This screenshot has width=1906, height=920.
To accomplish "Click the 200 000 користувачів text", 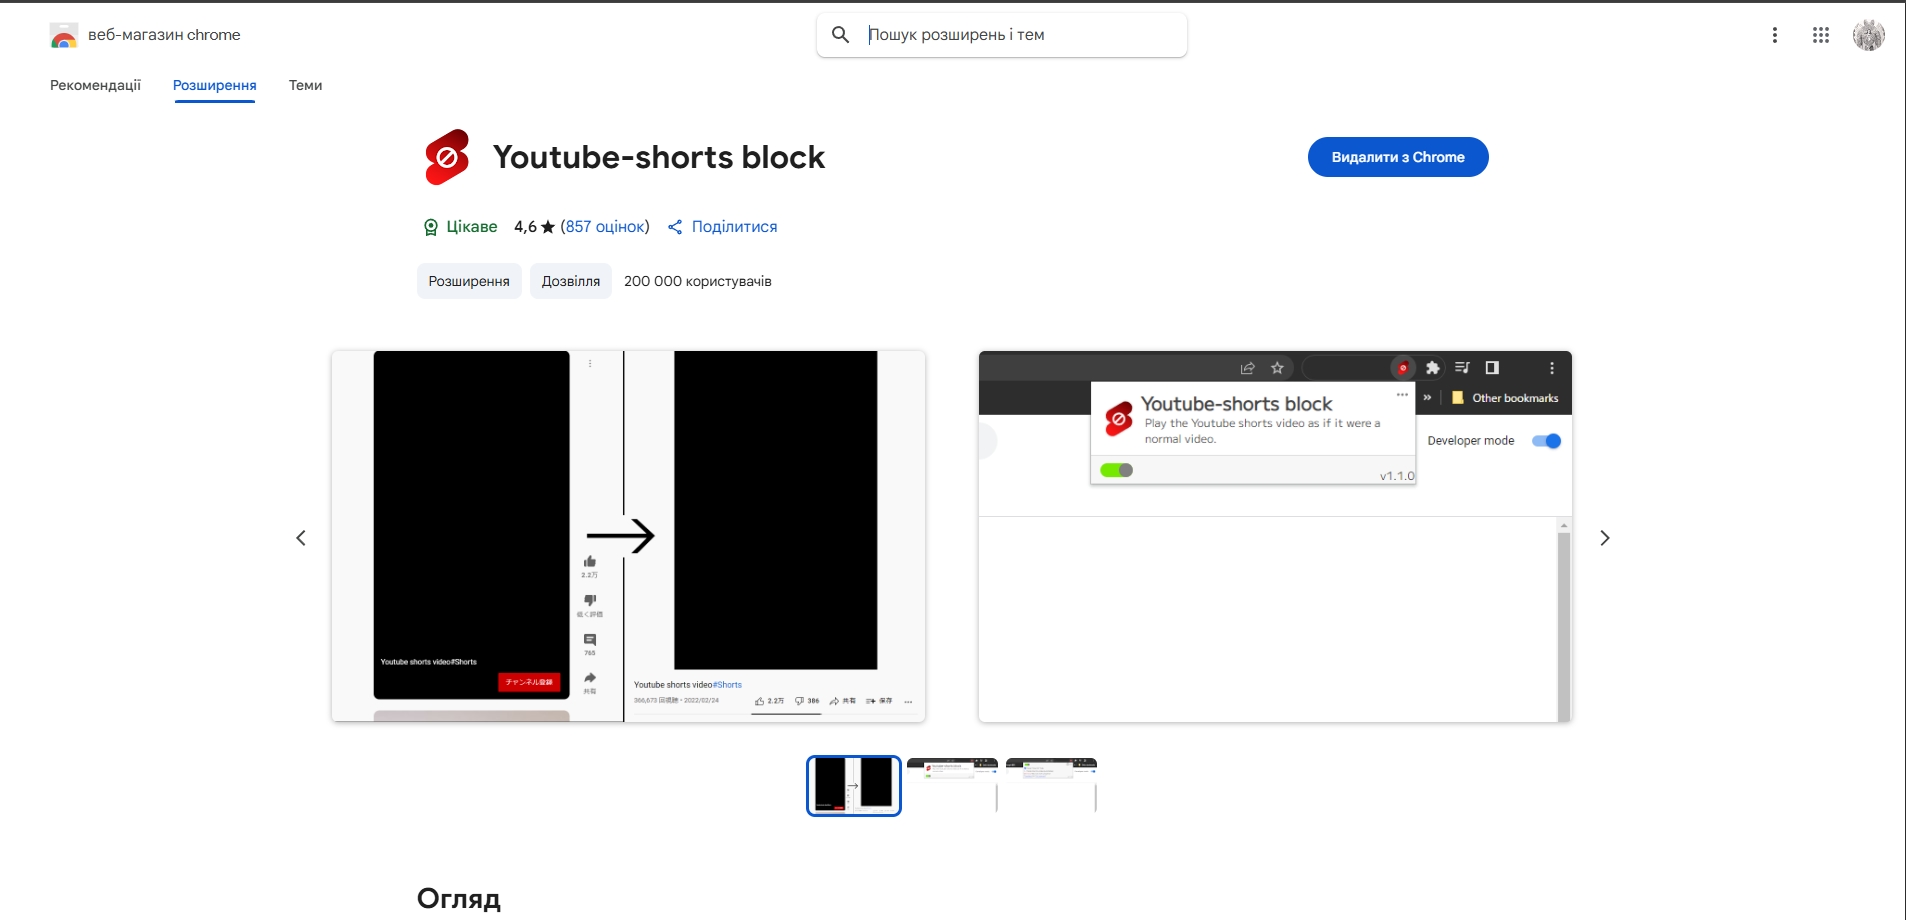I will (x=698, y=281).
